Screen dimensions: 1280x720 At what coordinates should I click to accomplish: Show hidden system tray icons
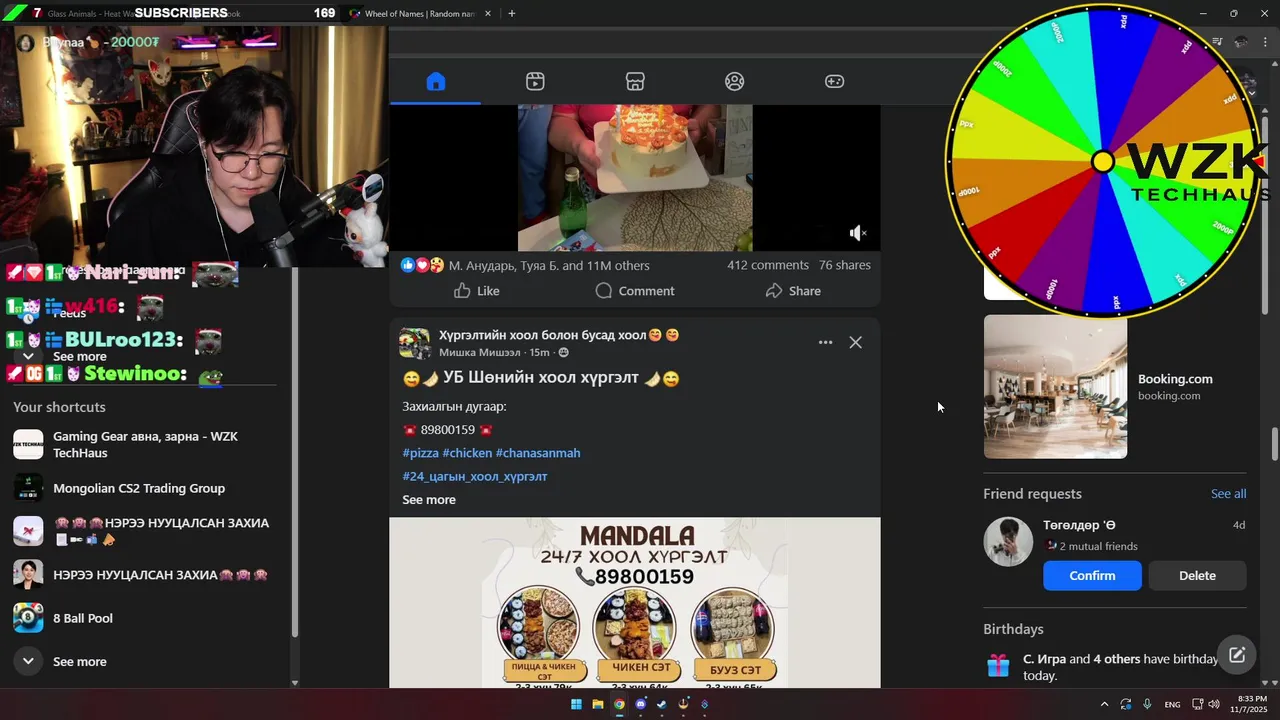[x=1104, y=704]
